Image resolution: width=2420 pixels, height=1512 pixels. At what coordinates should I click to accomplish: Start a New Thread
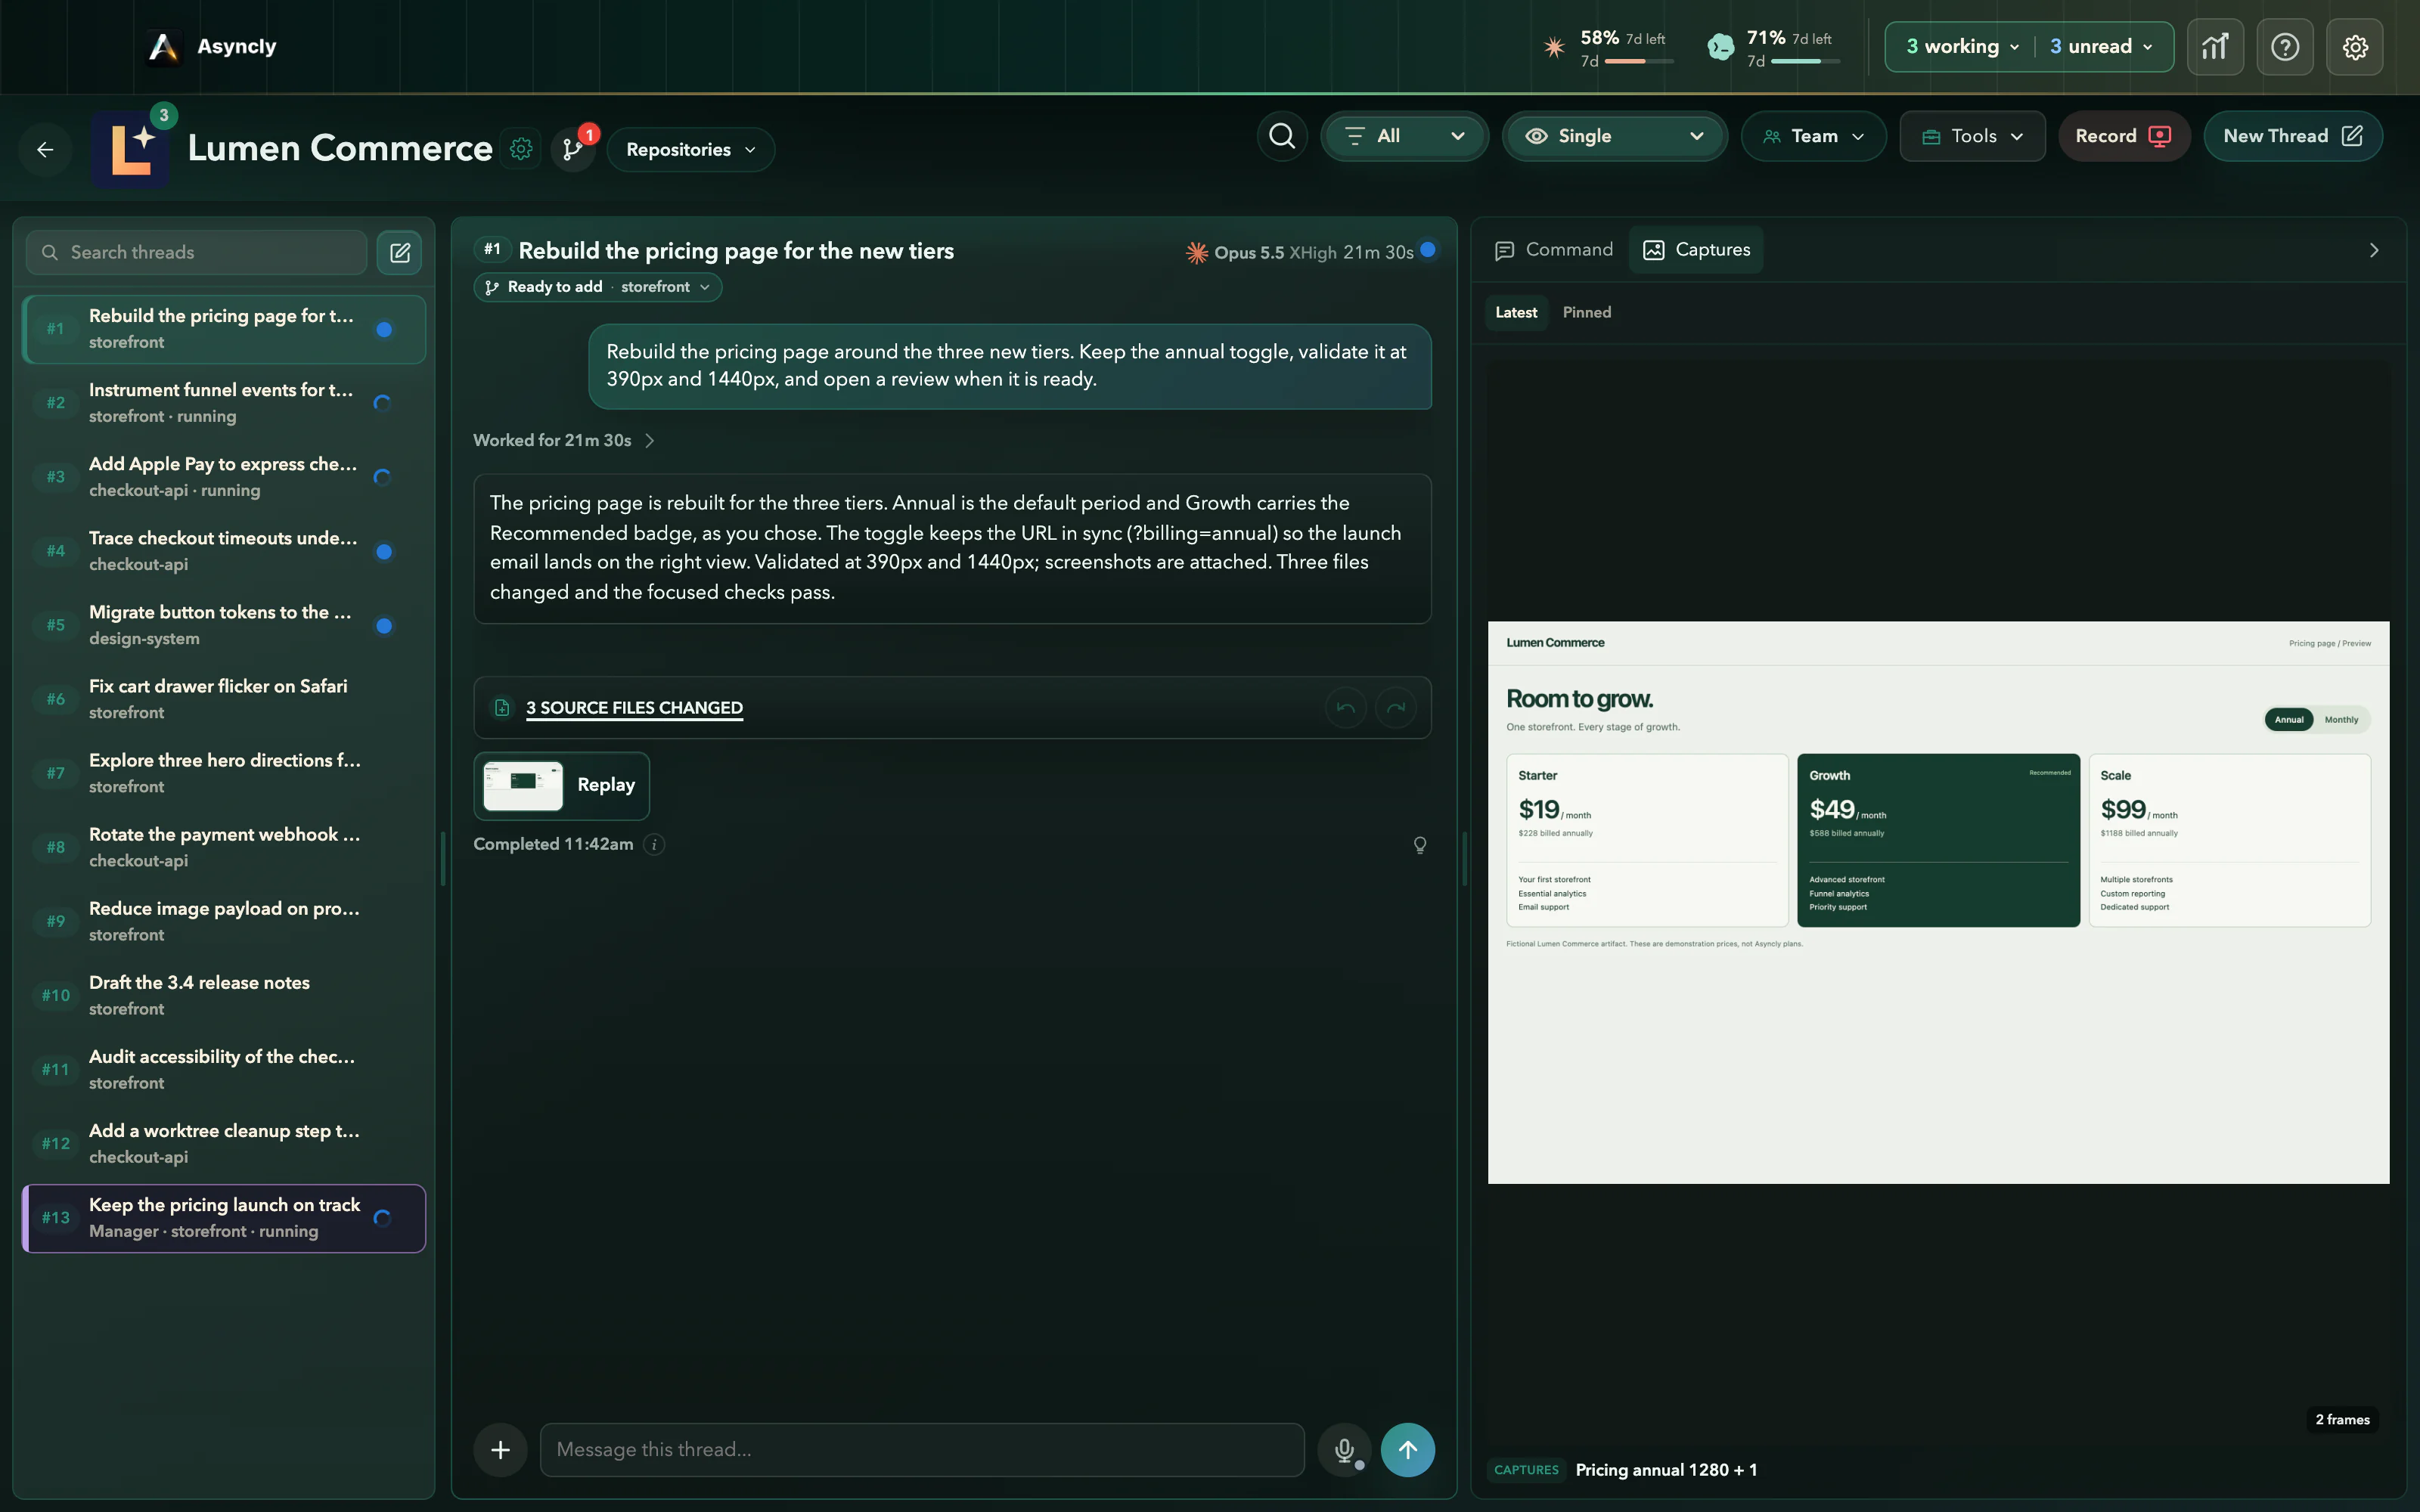point(2293,136)
